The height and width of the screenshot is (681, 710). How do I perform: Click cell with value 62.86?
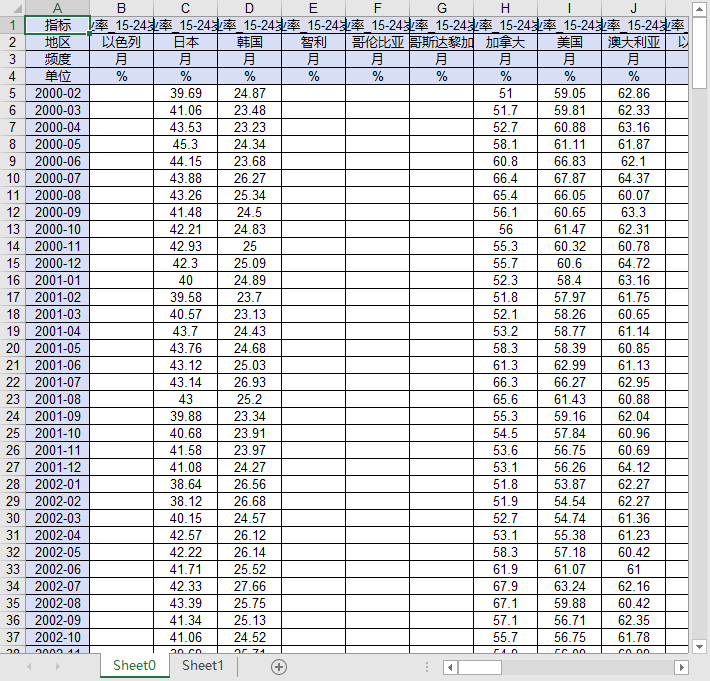click(x=633, y=93)
